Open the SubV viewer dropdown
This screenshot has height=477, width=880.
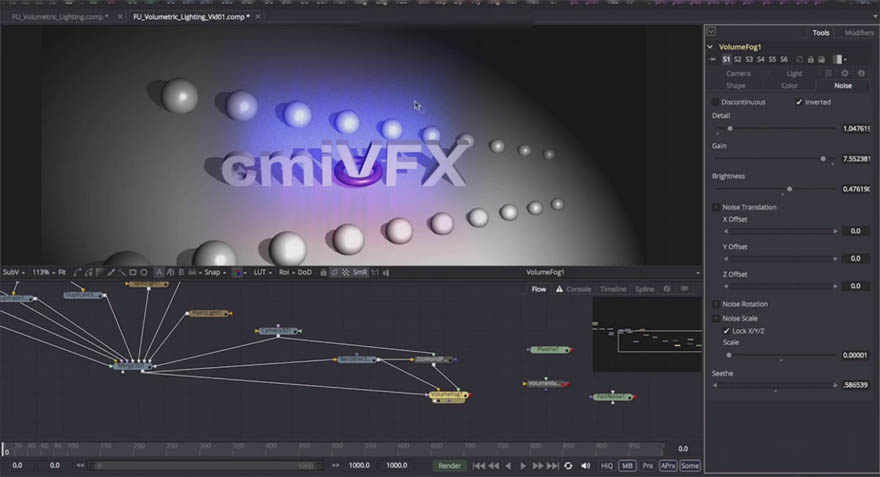[x=14, y=272]
